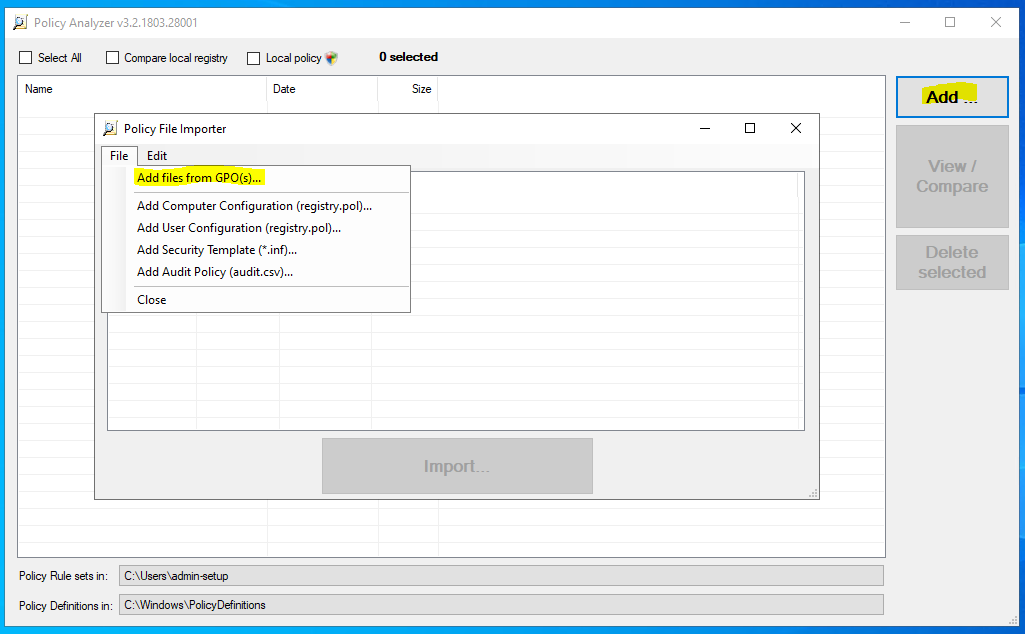Viewport: 1025px width, 634px height.
Task: Open File menu in Policy File Importer
Action: click(119, 156)
